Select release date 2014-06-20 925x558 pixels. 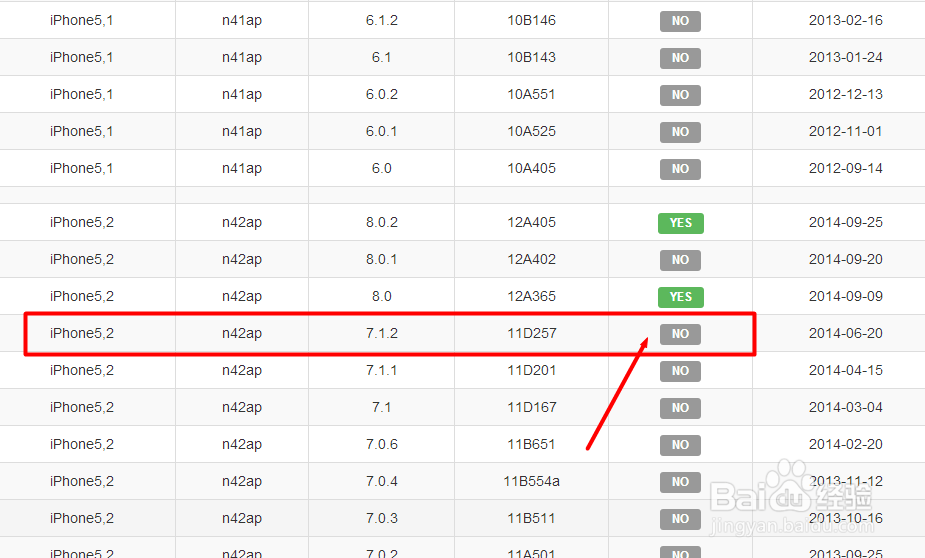point(845,333)
